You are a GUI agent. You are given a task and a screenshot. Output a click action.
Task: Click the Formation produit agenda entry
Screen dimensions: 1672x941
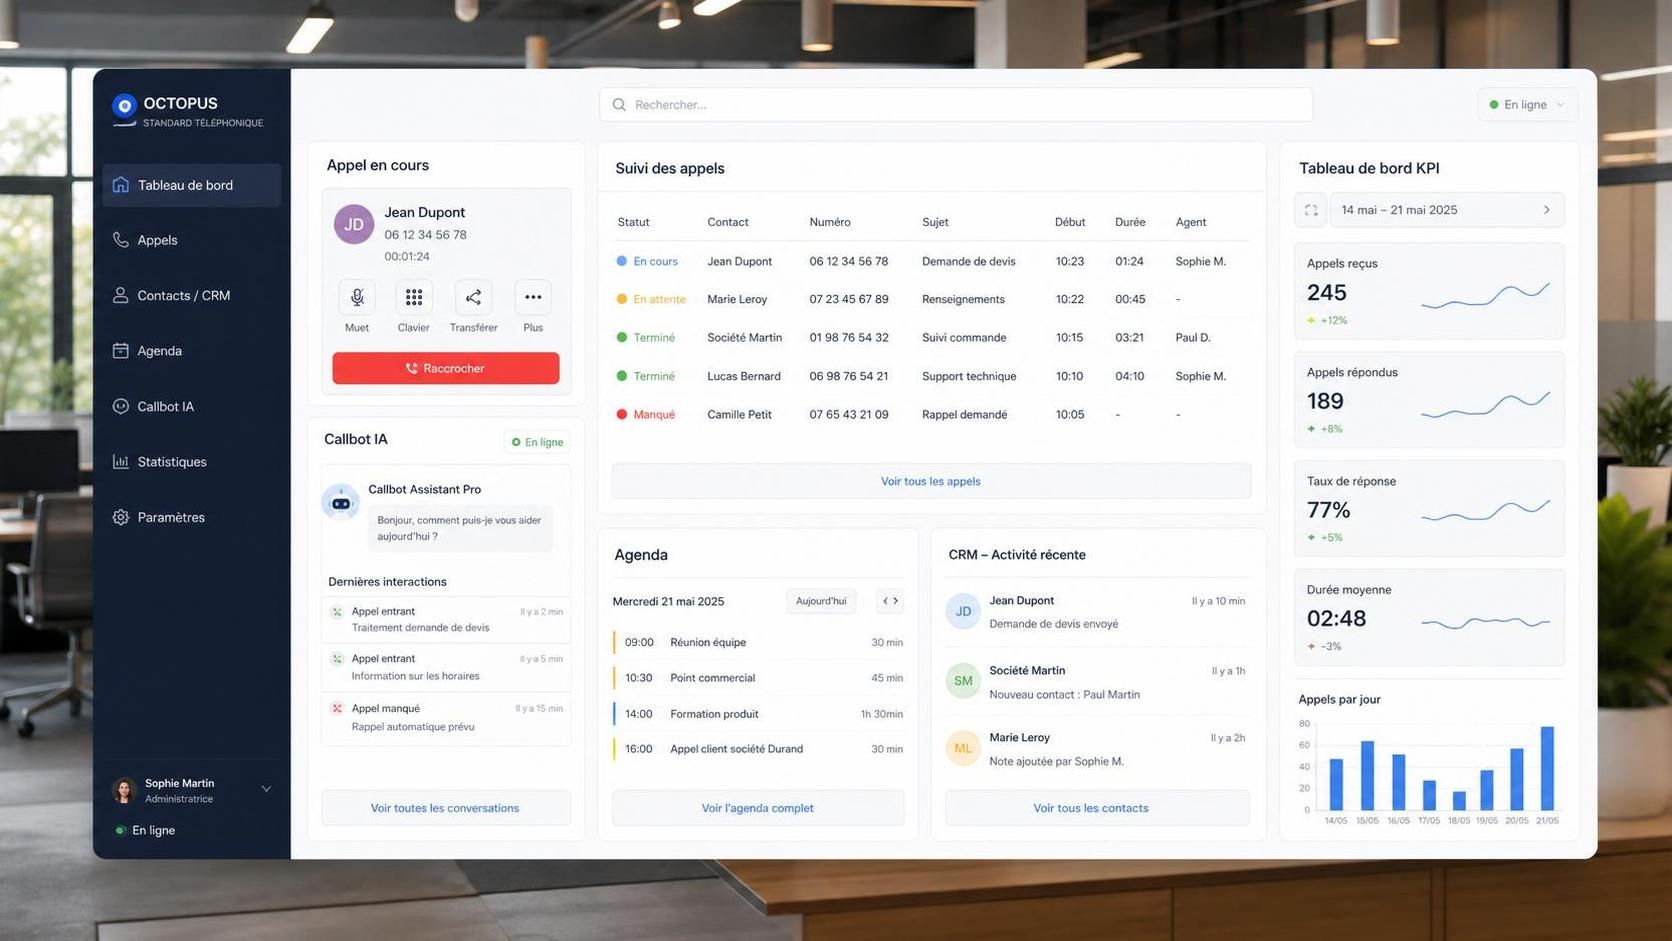[758, 714]
